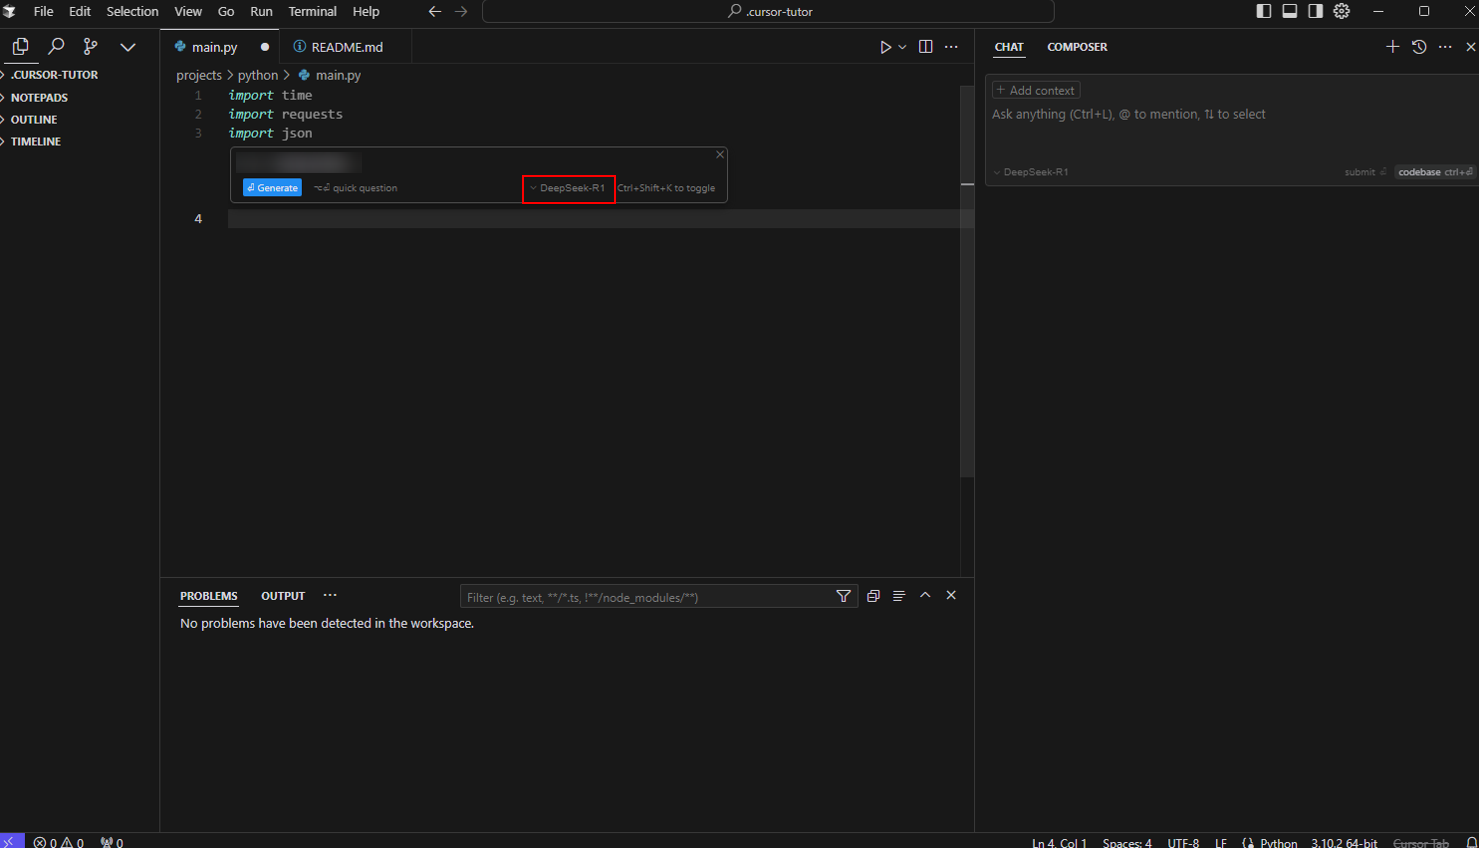Show additional sidebar views chevron
Viewport: 1479px width, 848px height.
click(128, 47)
